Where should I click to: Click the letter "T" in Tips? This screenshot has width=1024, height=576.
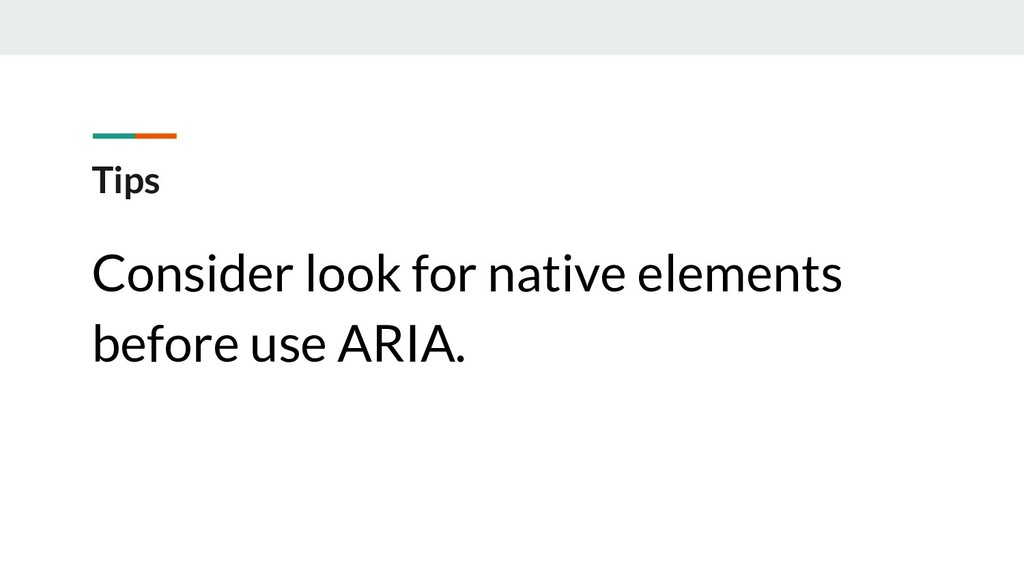[103, 180]
